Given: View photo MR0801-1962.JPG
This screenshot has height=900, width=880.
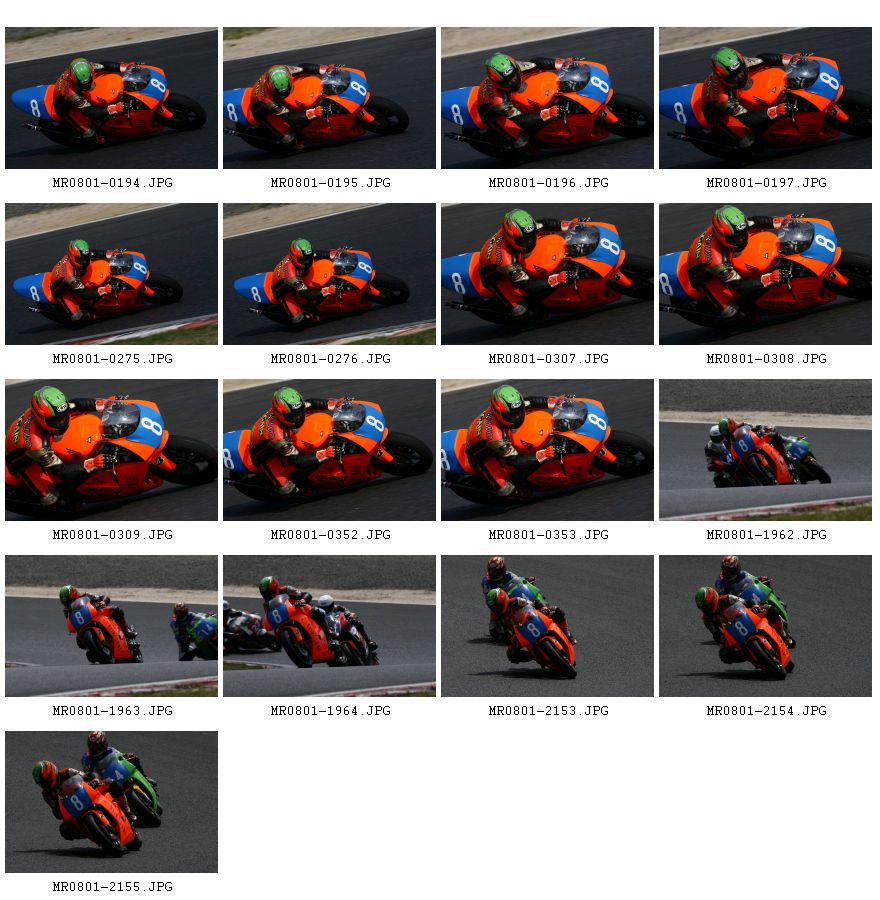Looking at the screenshot, I should point(765,450).
